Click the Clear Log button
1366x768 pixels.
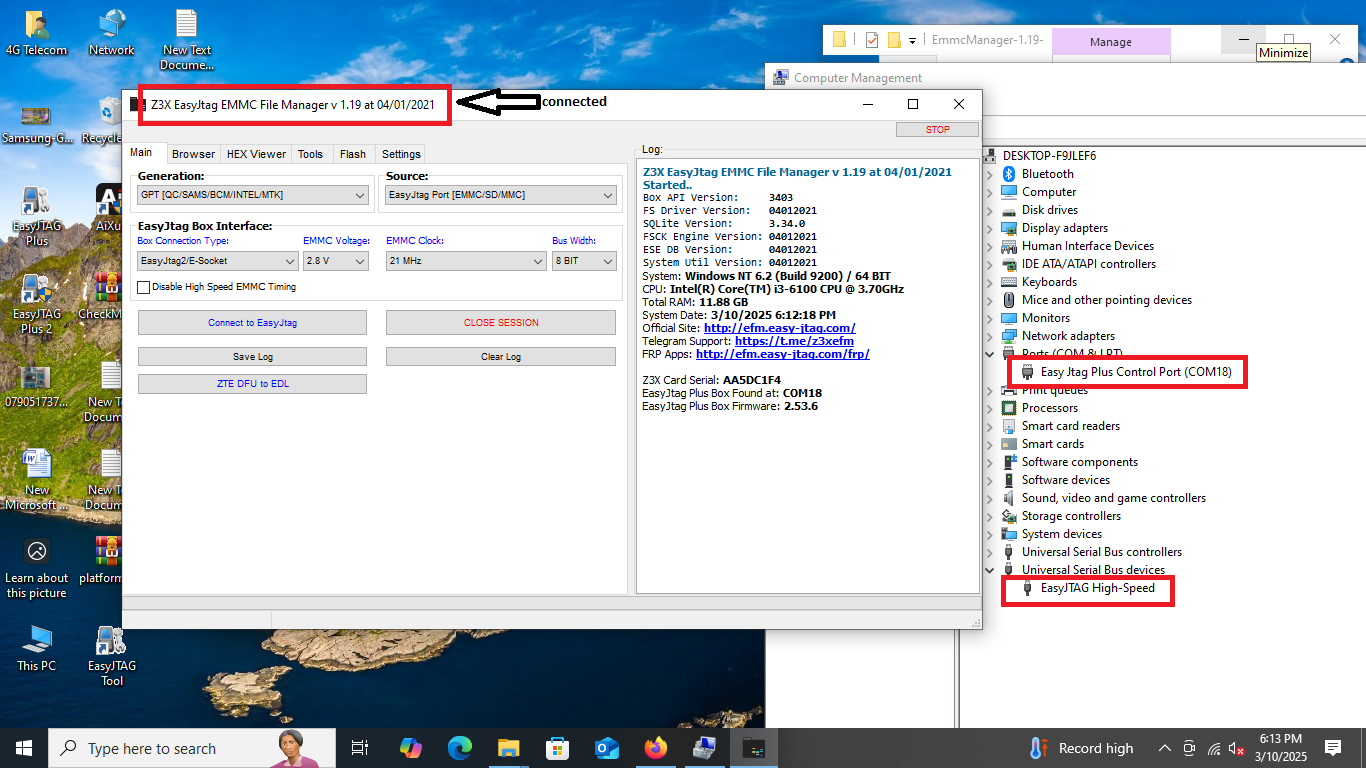click(x=501, y=357)
